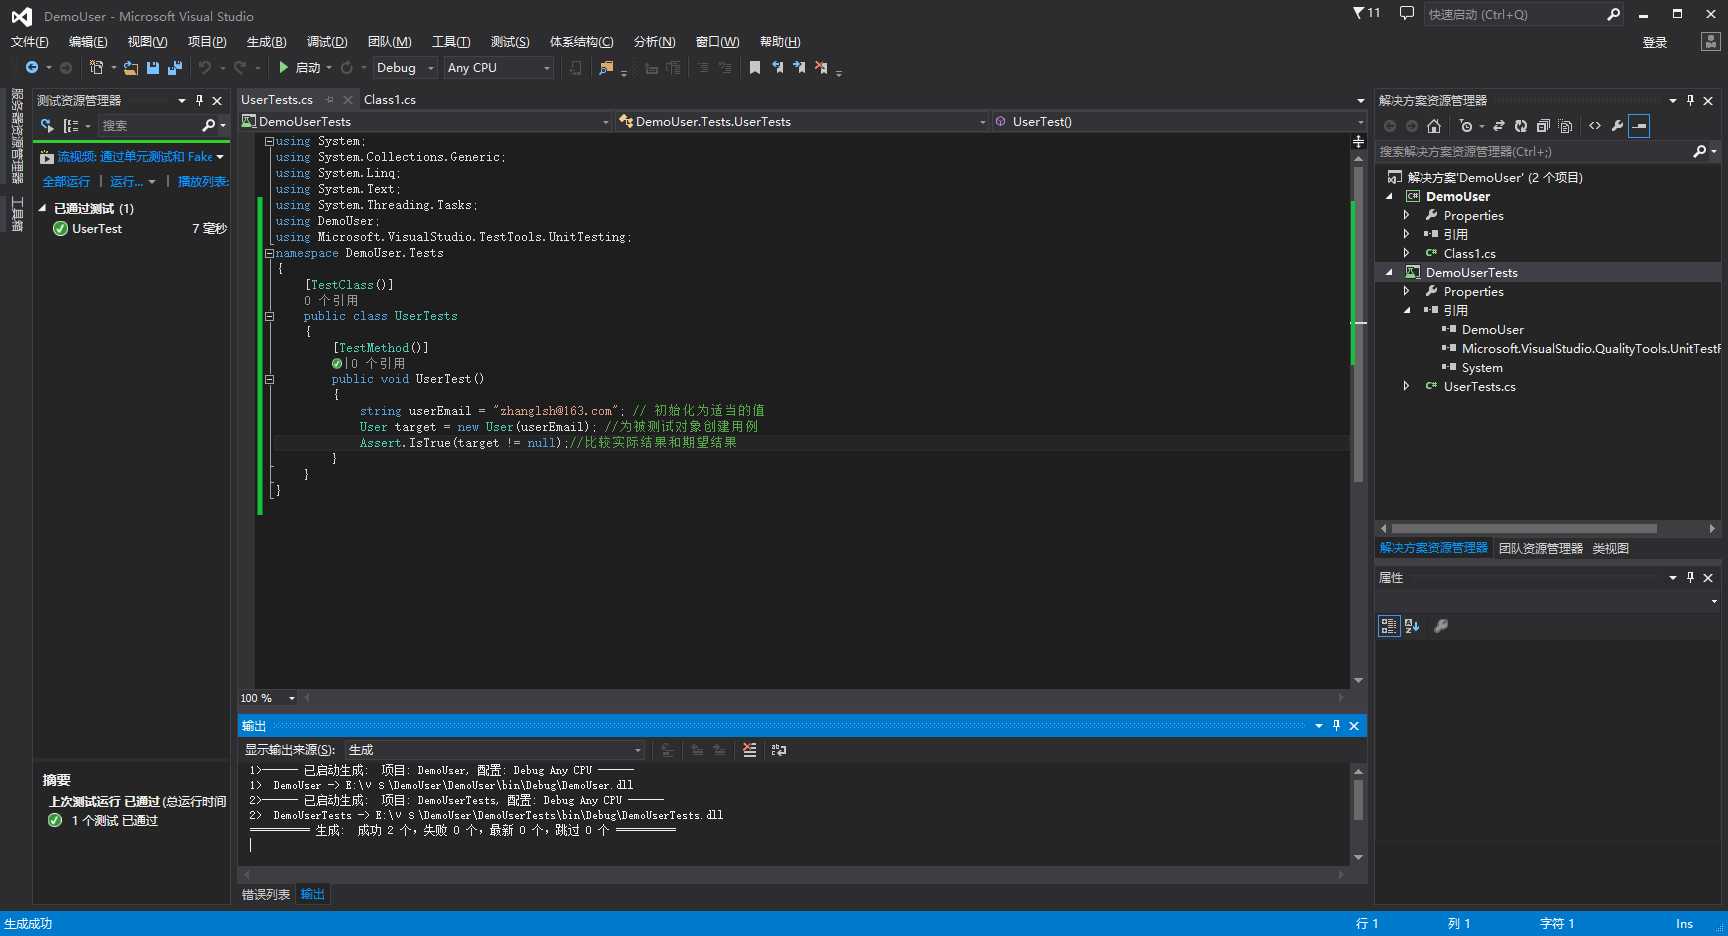This screenshot has height=936, width=1728.
Task: Clear all bookmarks with the red X bookmark icon
Action: pos(821,68)
